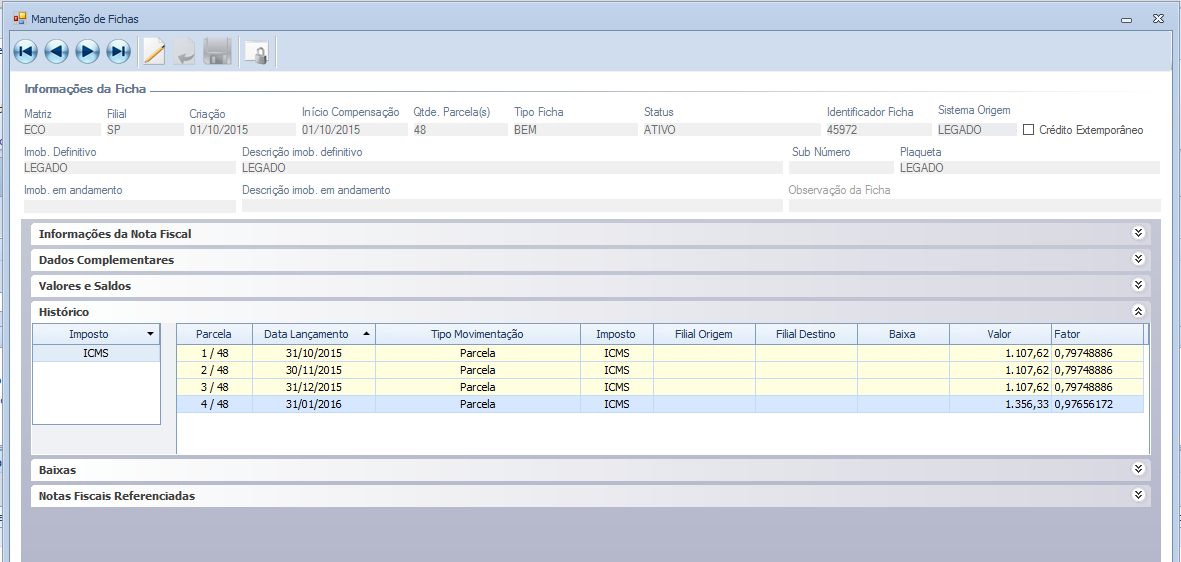Click the Valor column header

pyautogui.click(x=999, y=334)
